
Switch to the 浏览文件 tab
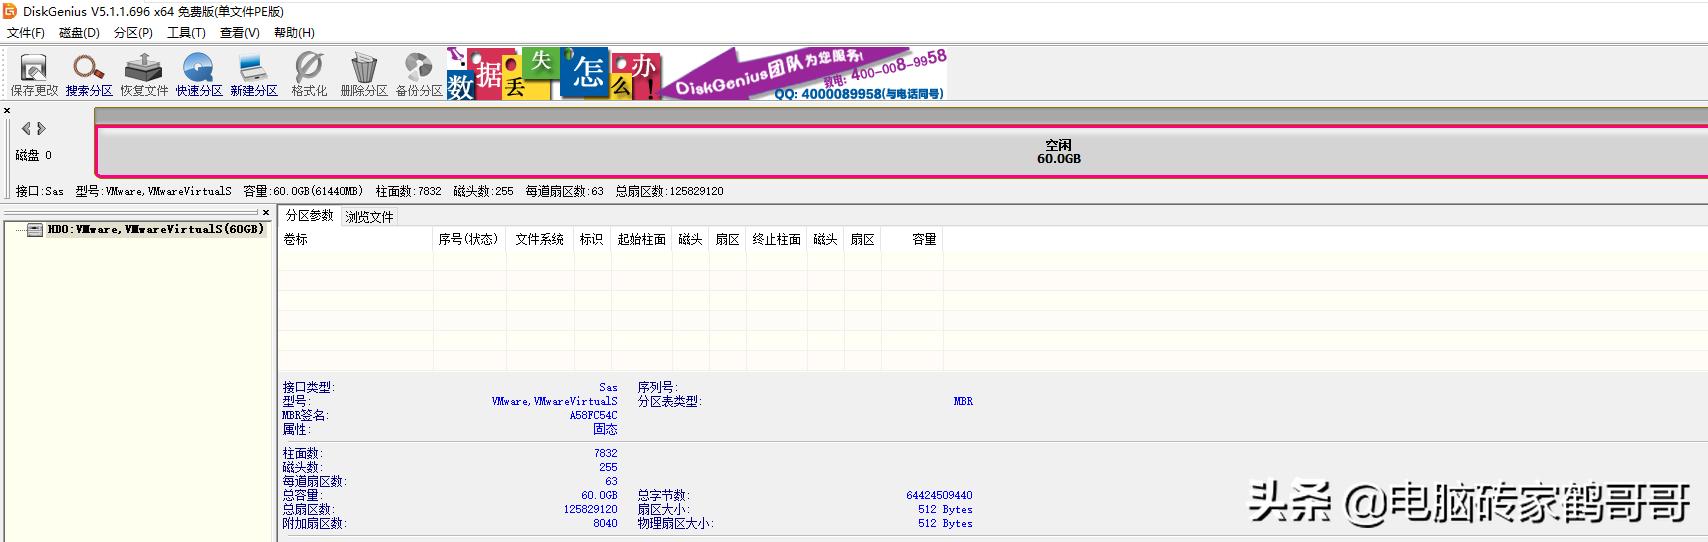pyautogui.click(x=369, y=217)
